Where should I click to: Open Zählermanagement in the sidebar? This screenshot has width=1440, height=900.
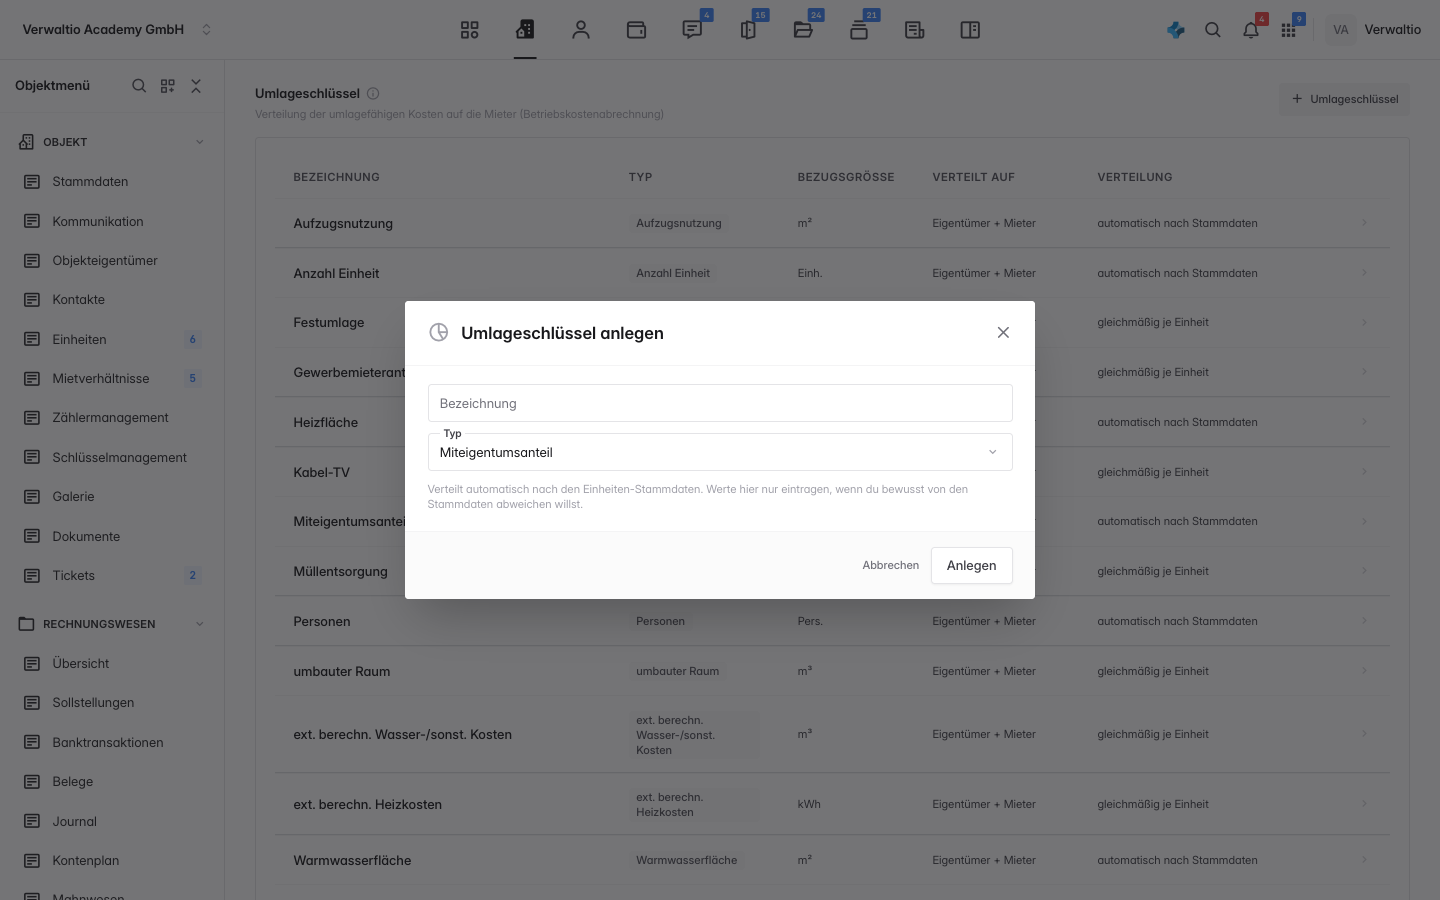tap(111, 418)
